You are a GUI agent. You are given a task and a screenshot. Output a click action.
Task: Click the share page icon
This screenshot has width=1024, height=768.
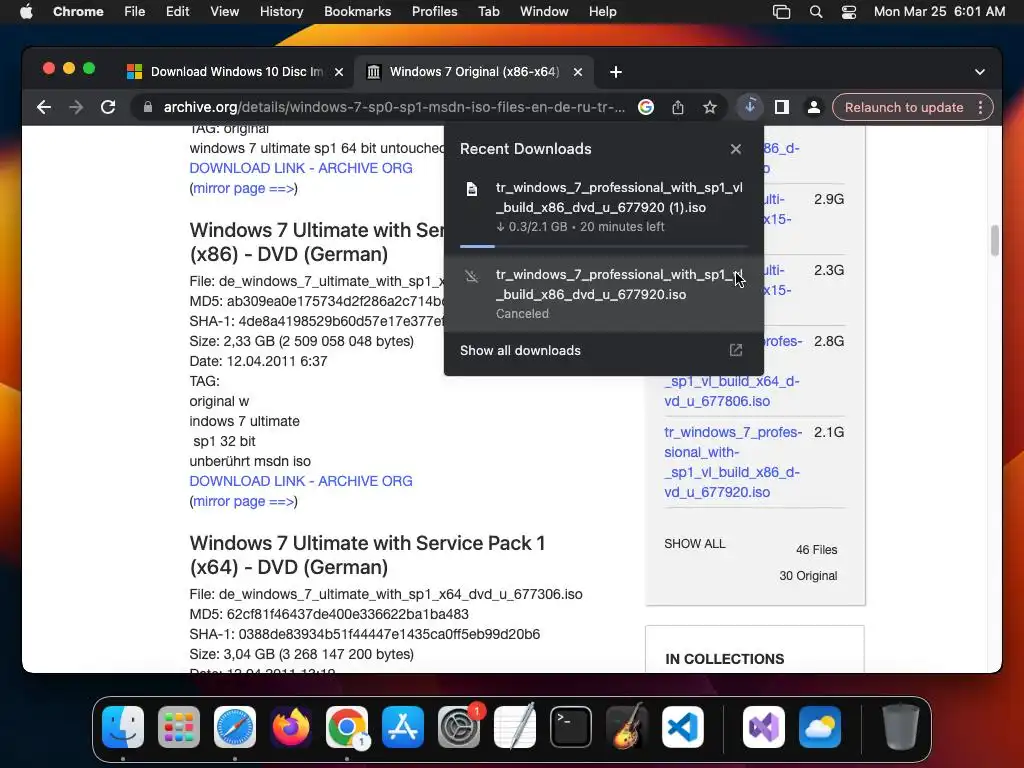[678, 107]
